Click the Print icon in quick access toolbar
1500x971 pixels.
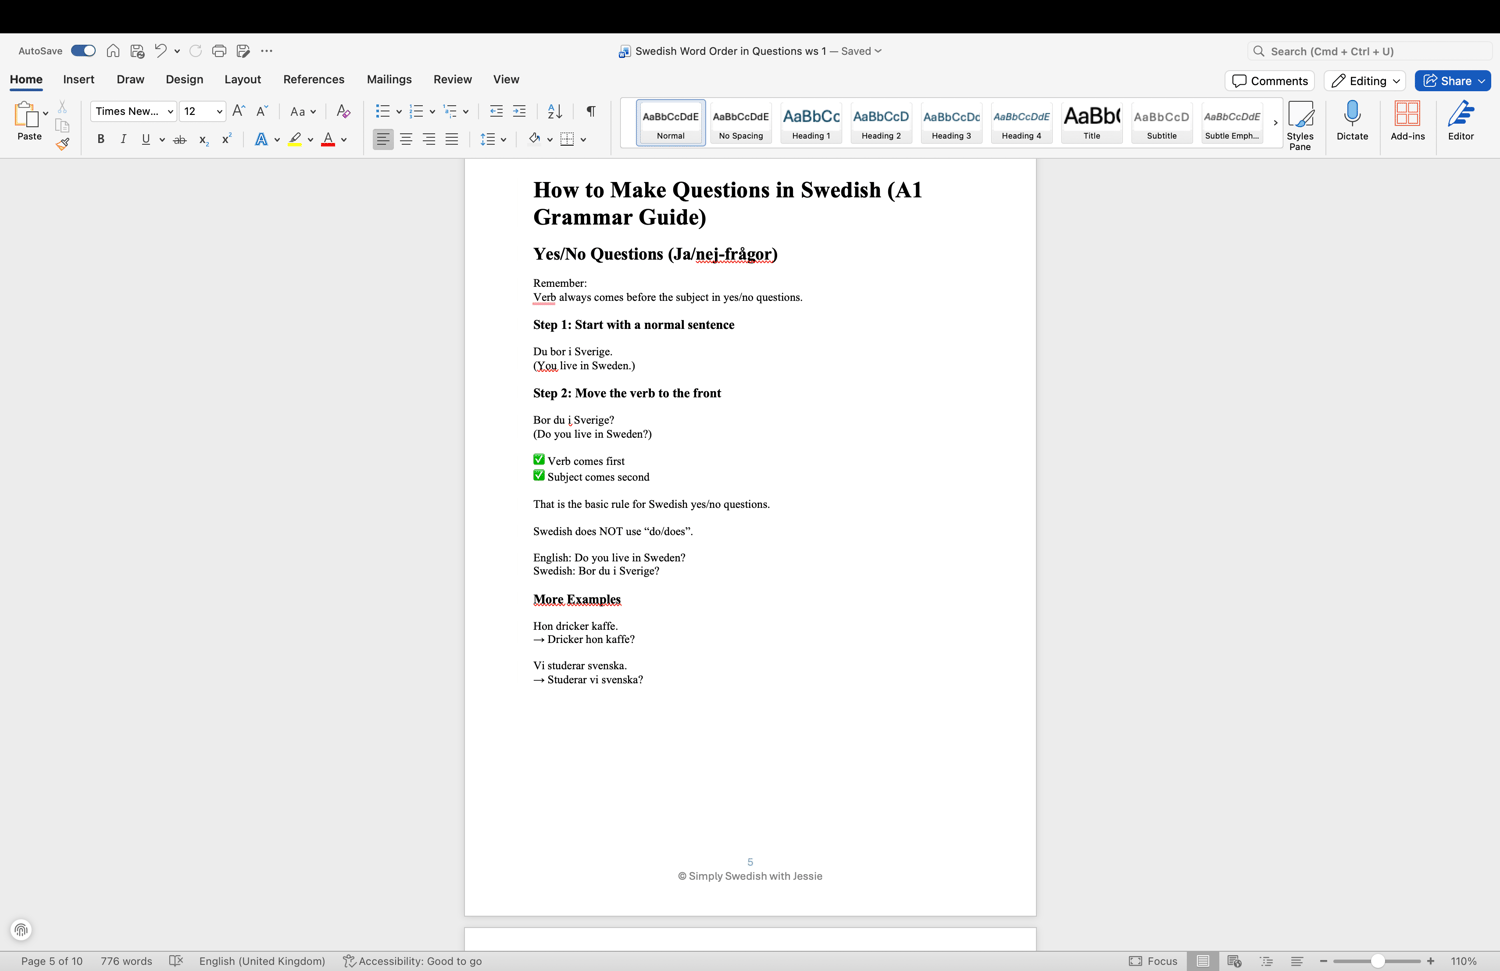219,51
